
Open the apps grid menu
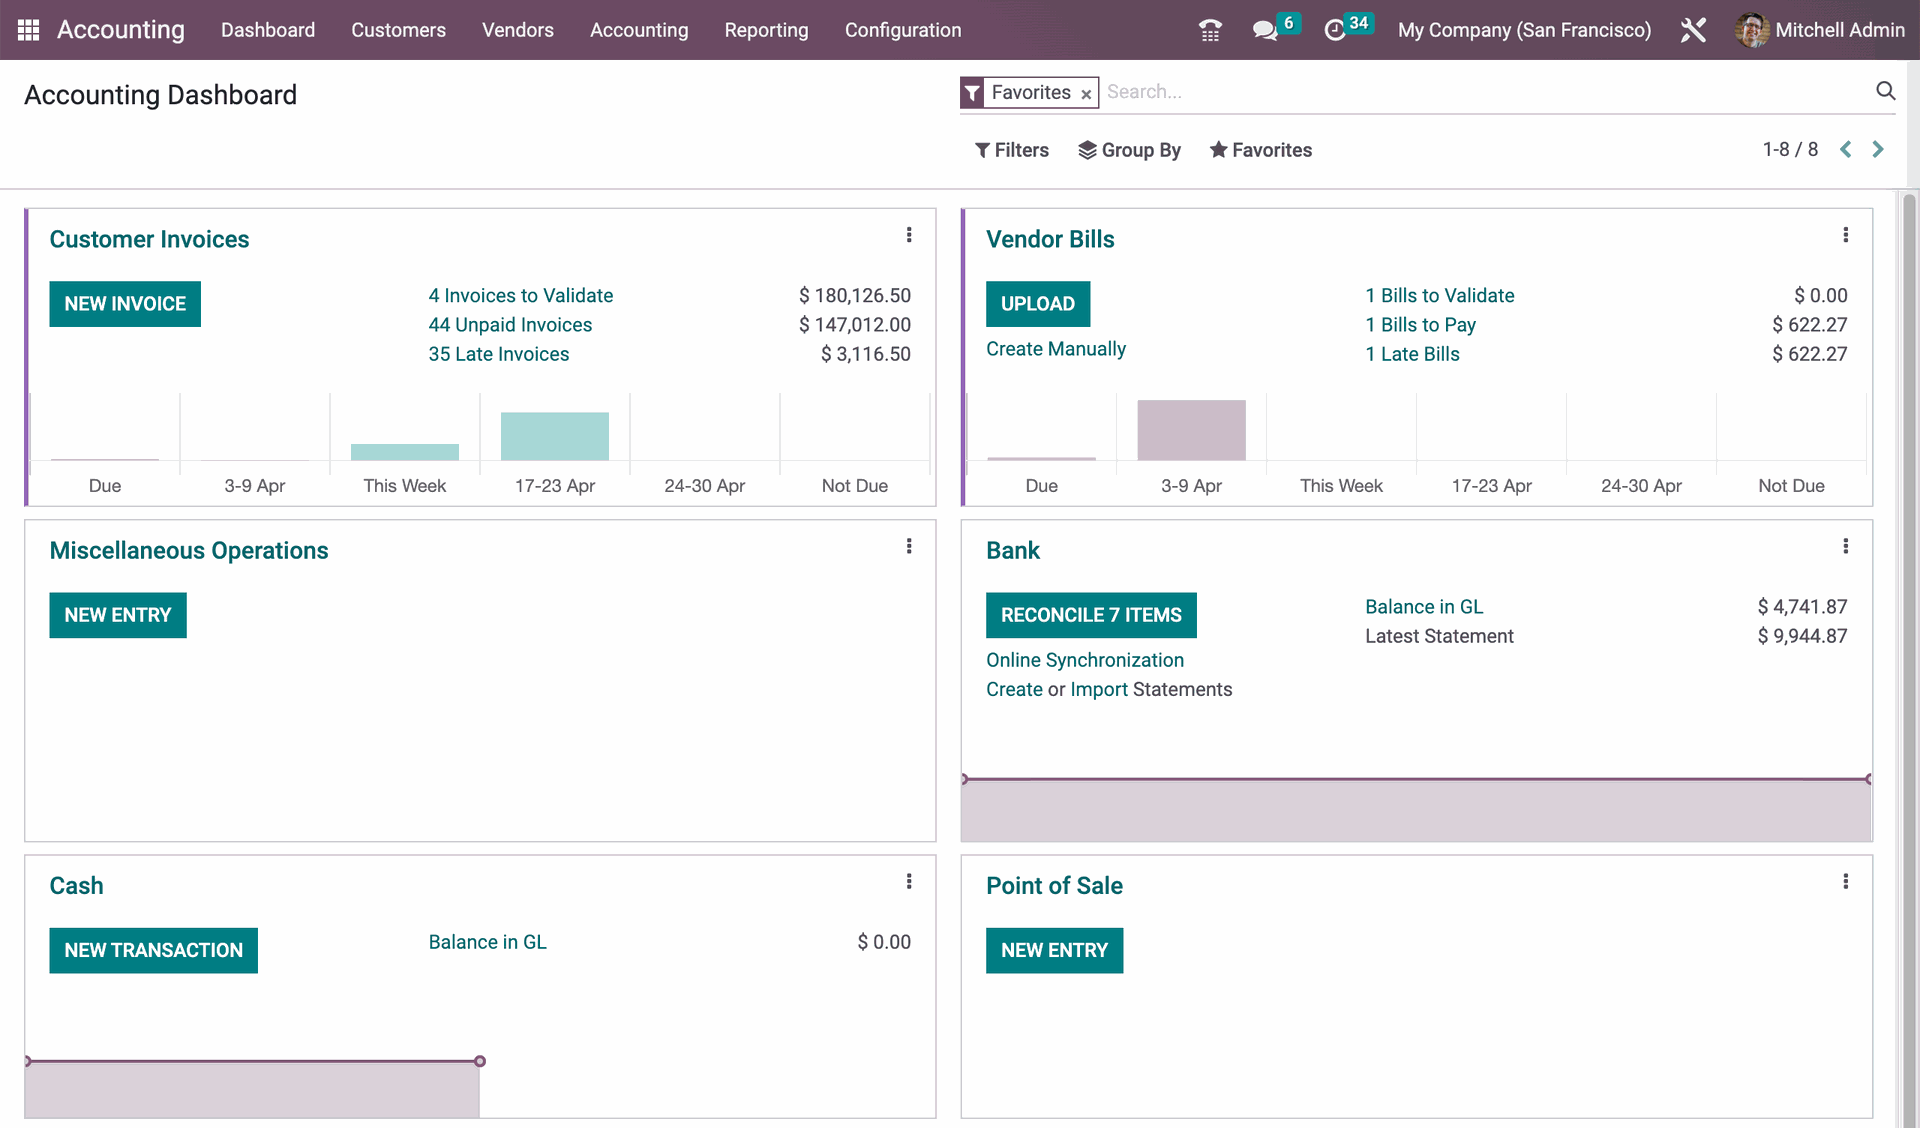point(27,29)
